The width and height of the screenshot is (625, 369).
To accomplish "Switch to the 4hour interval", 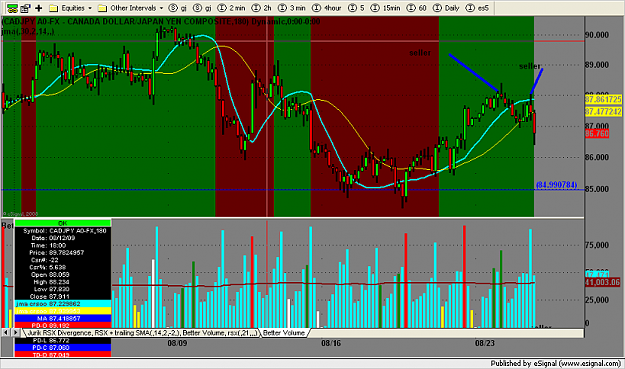I will coord(326,8).
